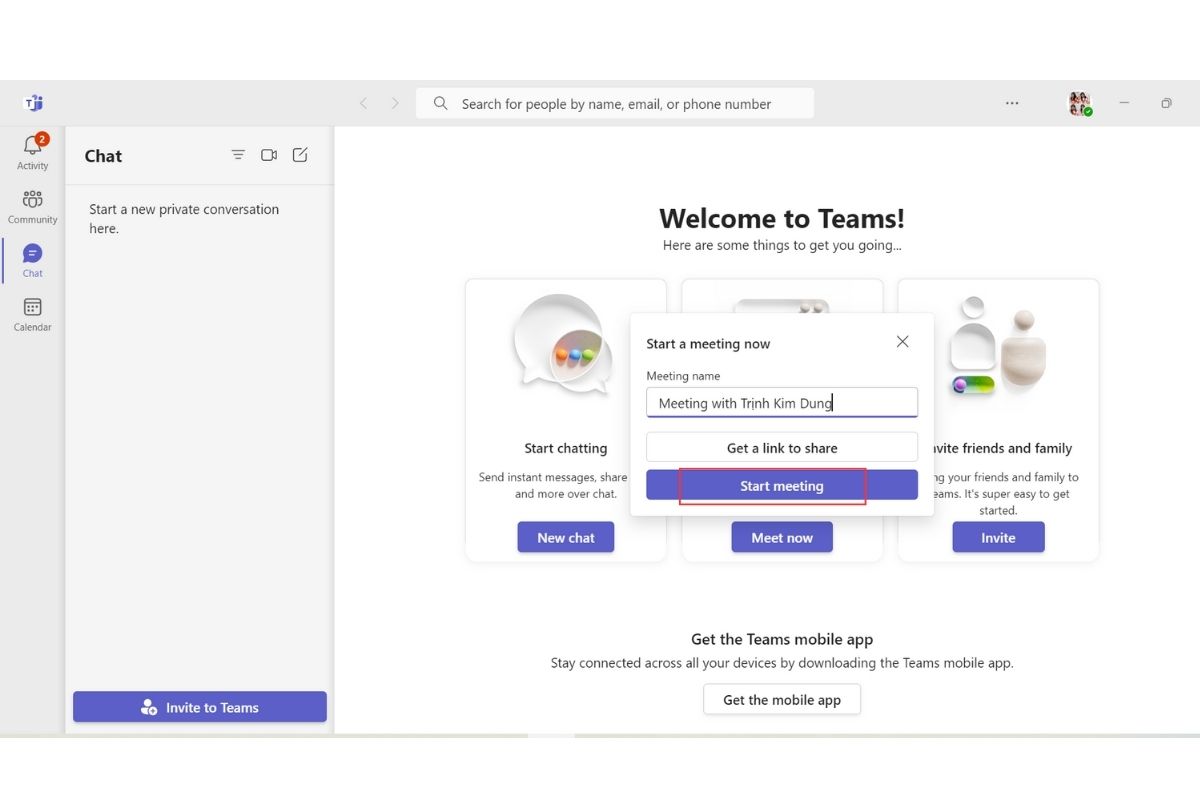Open the profile picture avatar
The height and width of the screenshot is (800, 1200).
tap(1080, 103)
